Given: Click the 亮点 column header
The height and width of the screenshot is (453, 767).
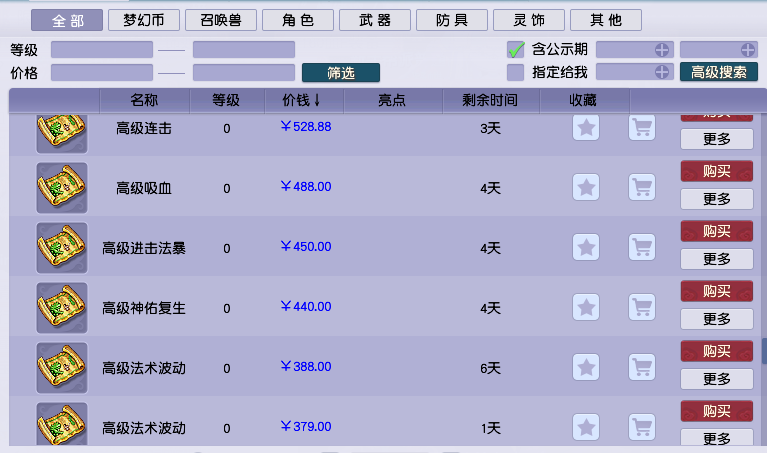Looking at the screenshot, I should point(392,100).
